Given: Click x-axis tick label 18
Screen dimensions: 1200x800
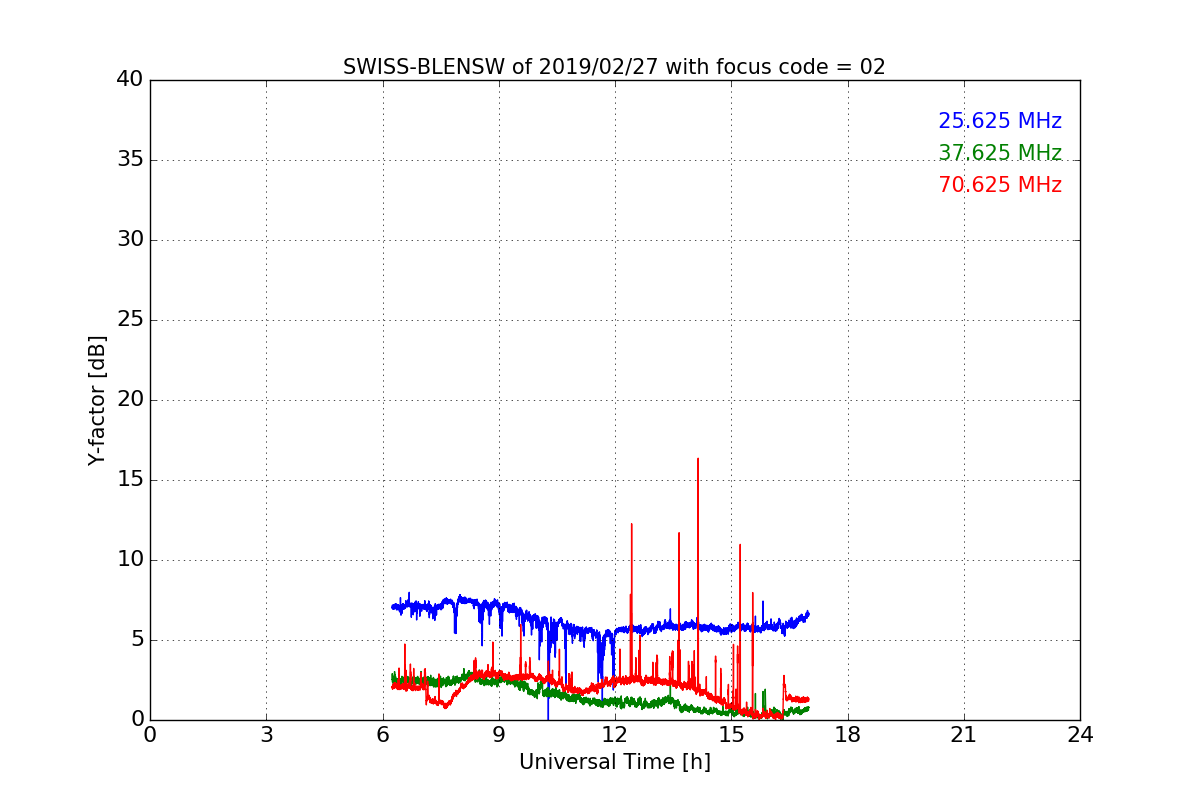Looking at the screenshot, I should [x=848, y=735].
